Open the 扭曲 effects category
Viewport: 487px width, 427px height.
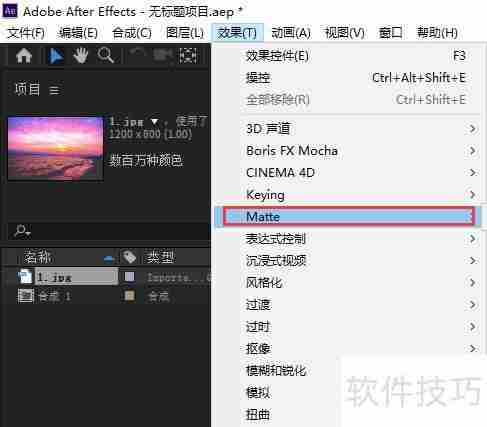pyautogui.click(x=258, y=415)
